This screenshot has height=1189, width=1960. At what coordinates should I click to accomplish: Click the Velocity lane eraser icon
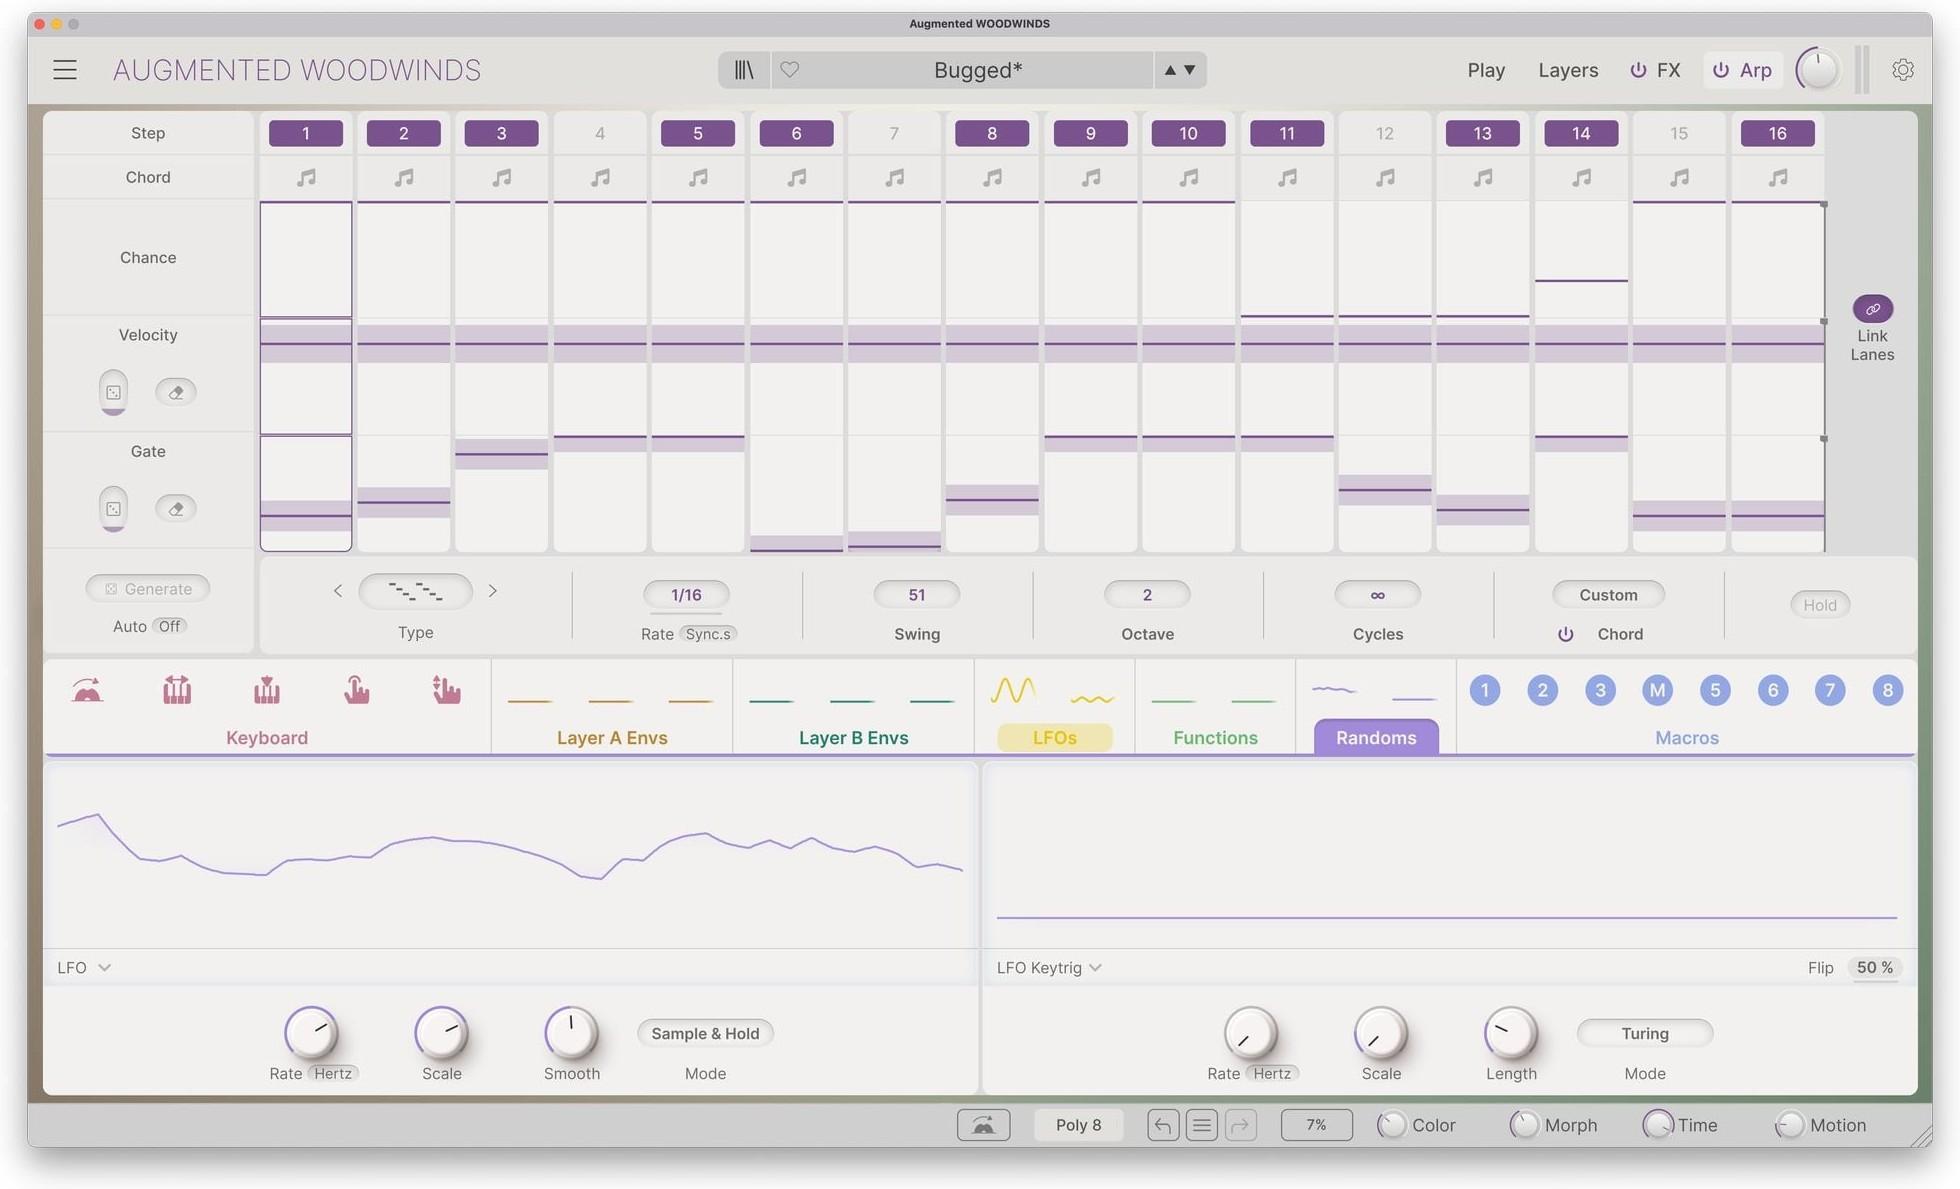[176, 392]
